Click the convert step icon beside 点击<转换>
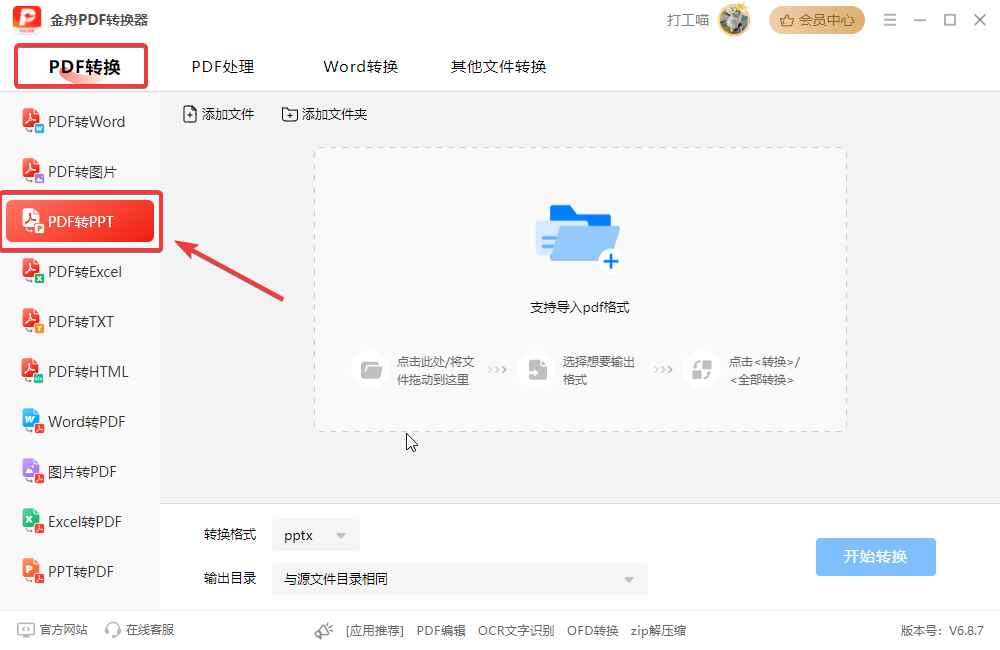This screenshot has width=1000, height=650. pyautogui.click(x=702, y=370)
